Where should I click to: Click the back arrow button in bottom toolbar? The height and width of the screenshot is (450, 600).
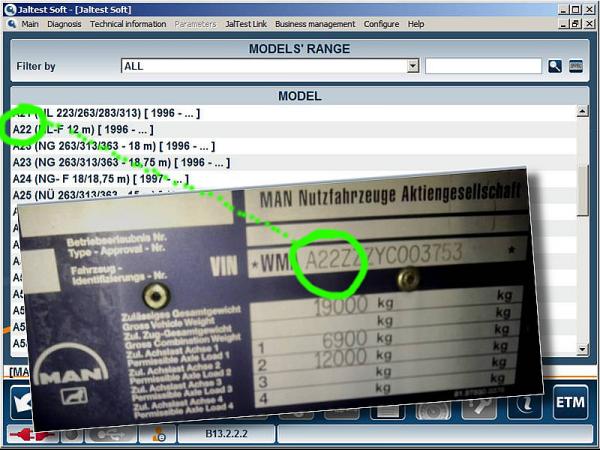coord(21,402)
